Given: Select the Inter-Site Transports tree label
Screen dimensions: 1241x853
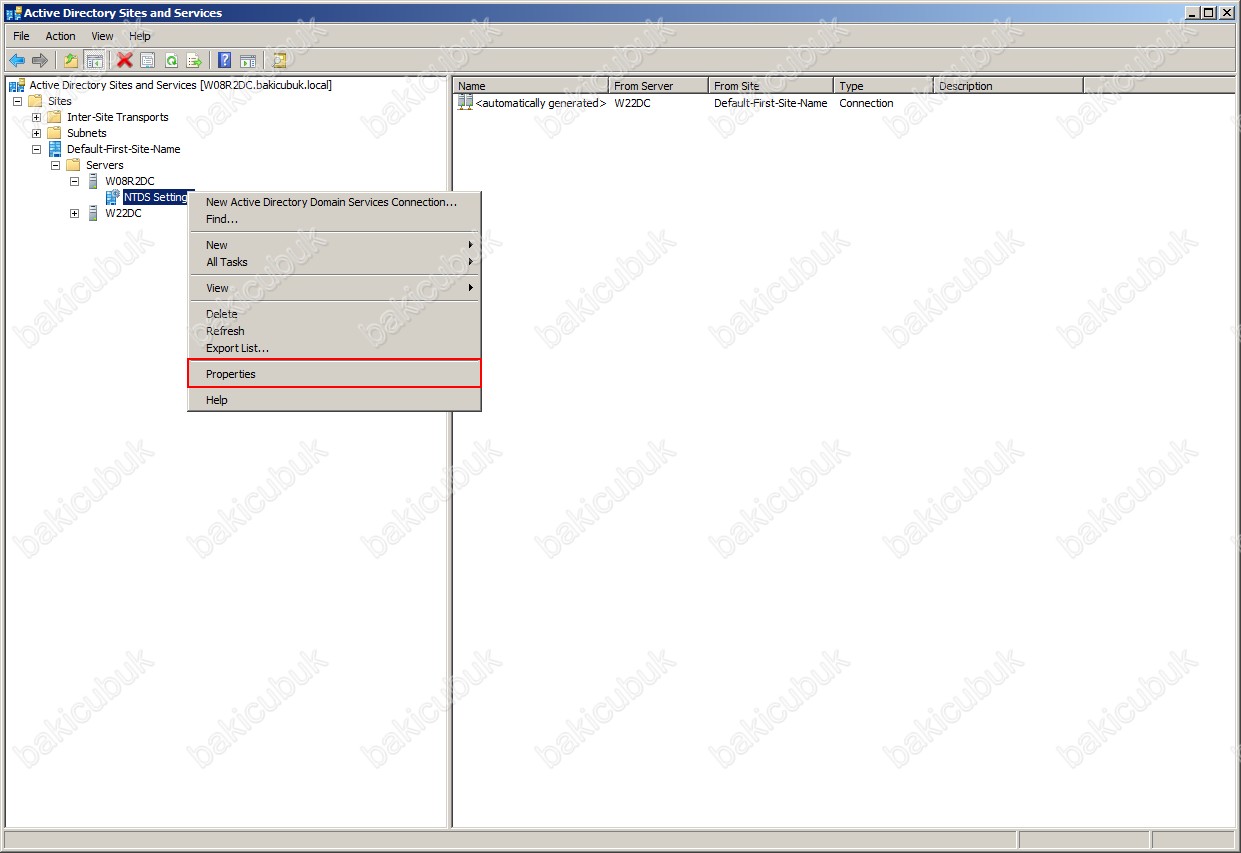Looking at the screenshot, I should point(118,117).
